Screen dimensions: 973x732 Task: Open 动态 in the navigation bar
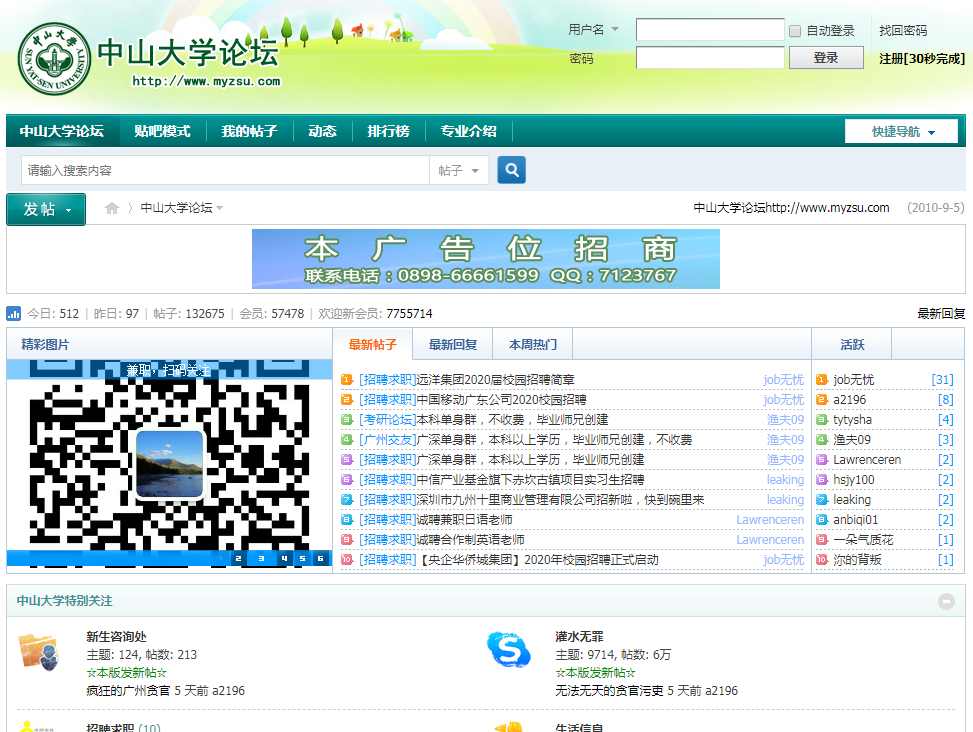pyautogui.click(x=322, y=132)
